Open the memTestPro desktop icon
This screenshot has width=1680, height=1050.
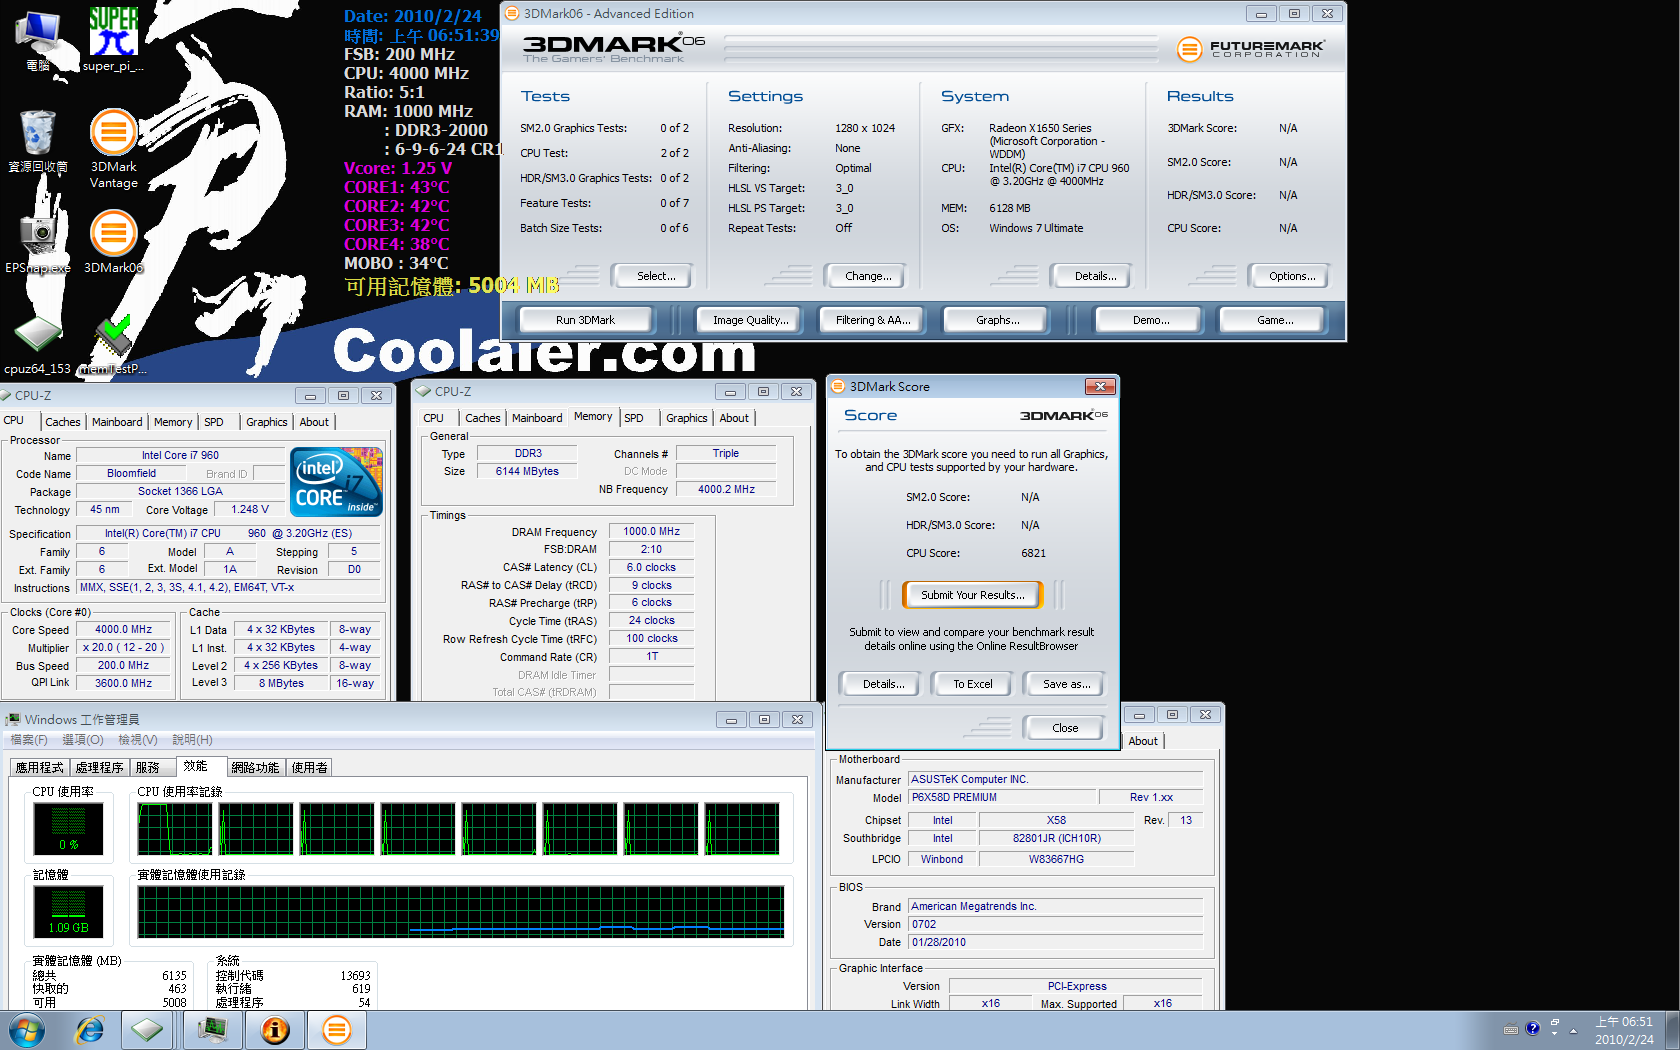pyautogui.click(x=113, y=344)
